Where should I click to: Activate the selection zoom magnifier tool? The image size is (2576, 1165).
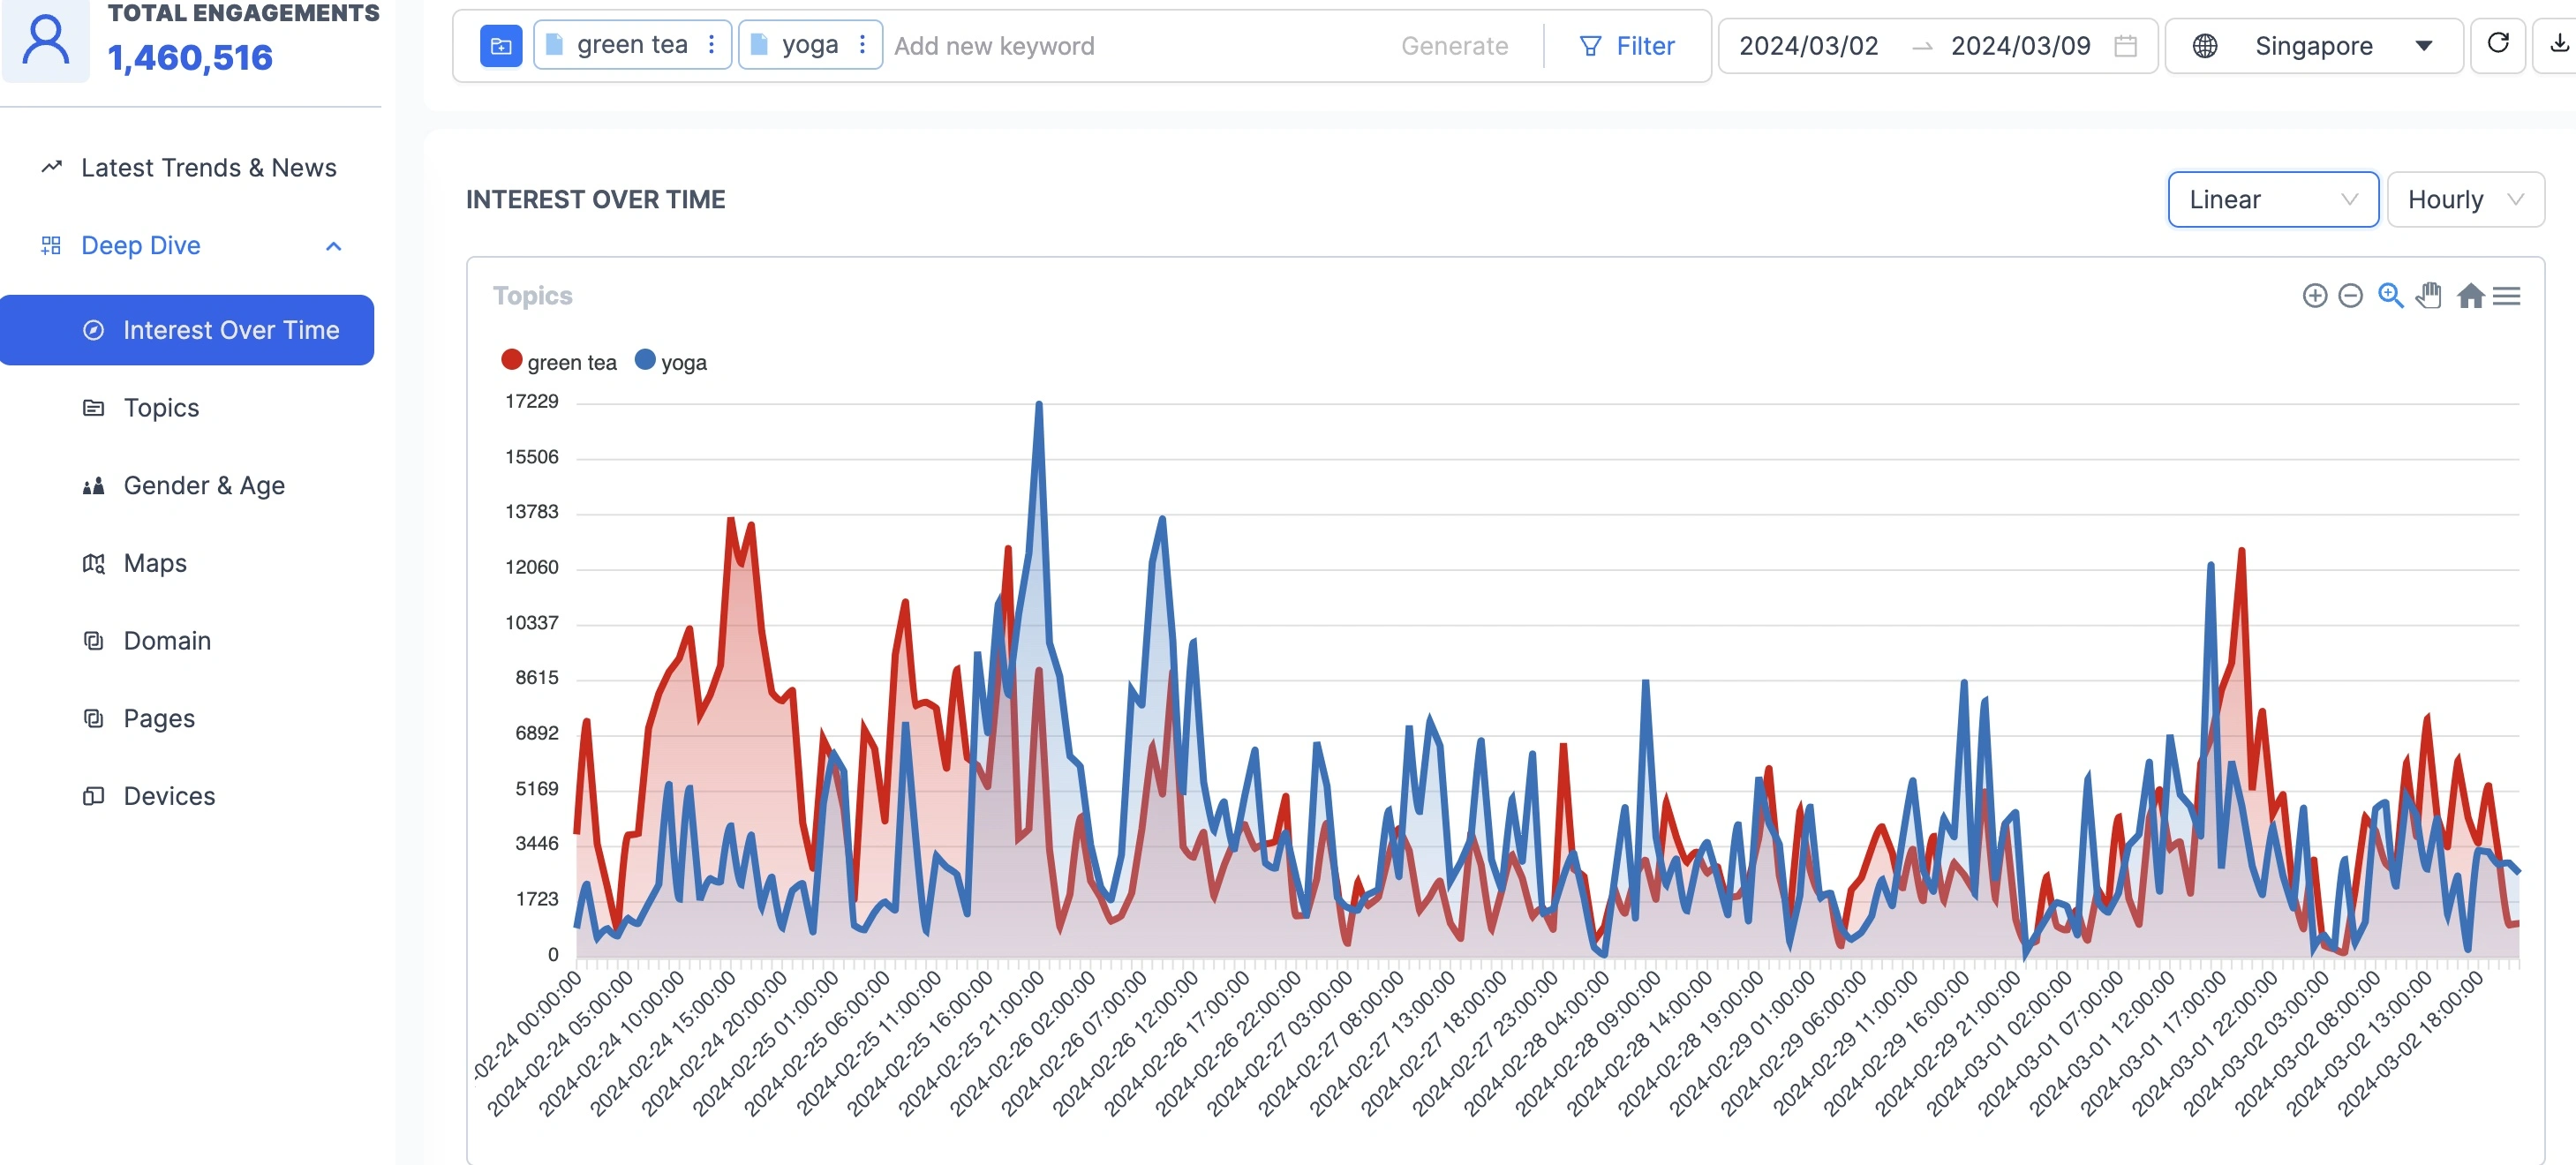click(x=2391, y=295)
